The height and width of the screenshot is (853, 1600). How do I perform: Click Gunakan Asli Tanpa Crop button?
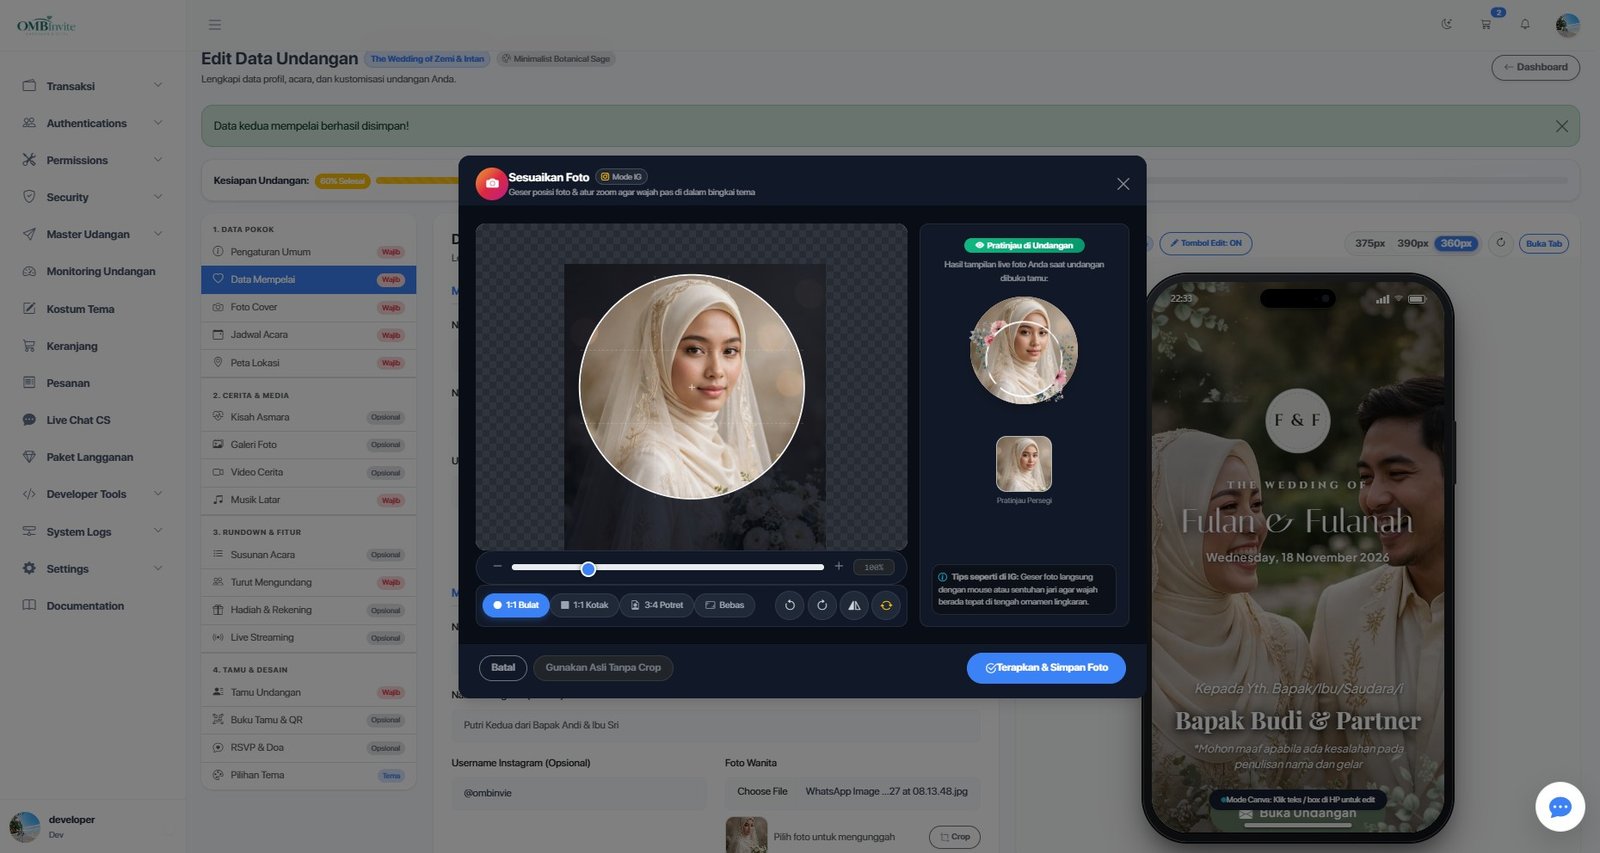coord(603,668)
